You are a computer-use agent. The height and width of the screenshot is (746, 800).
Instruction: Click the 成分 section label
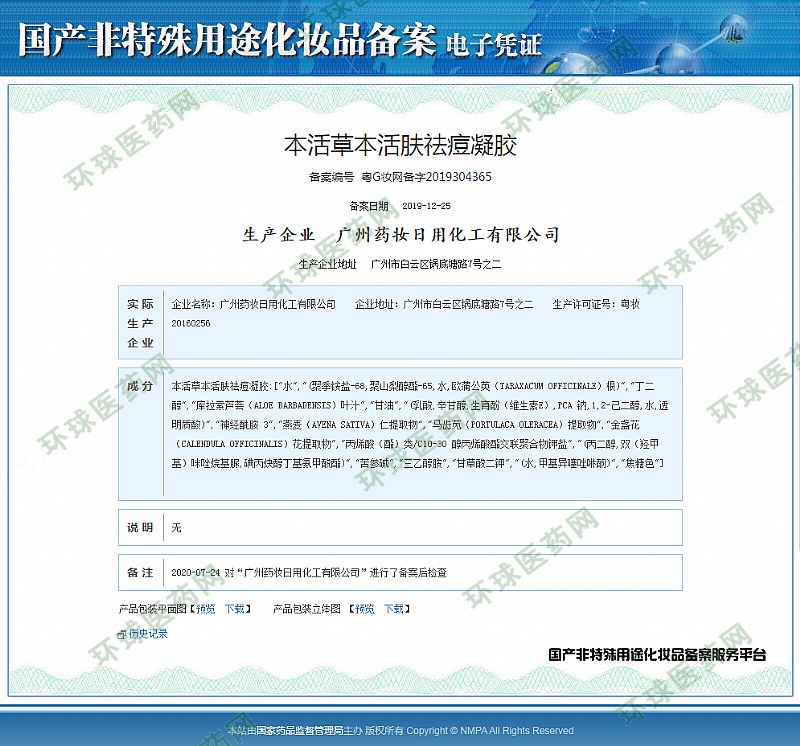coord(140,386)
